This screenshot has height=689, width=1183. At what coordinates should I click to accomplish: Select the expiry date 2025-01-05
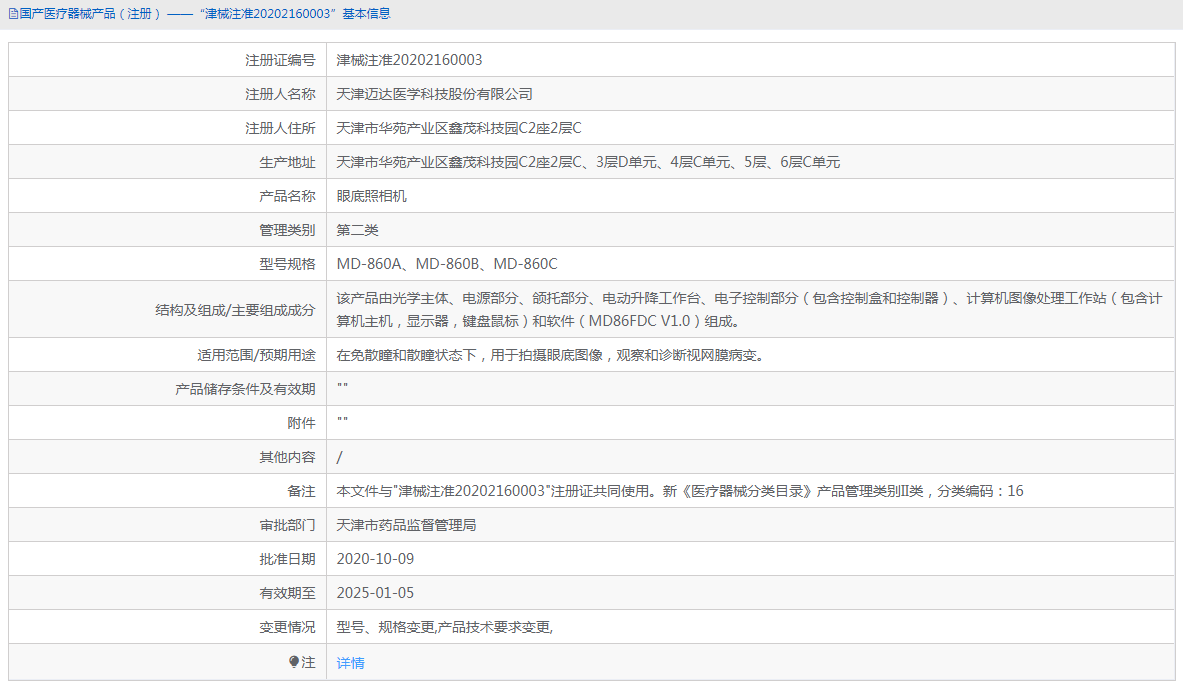375,593
